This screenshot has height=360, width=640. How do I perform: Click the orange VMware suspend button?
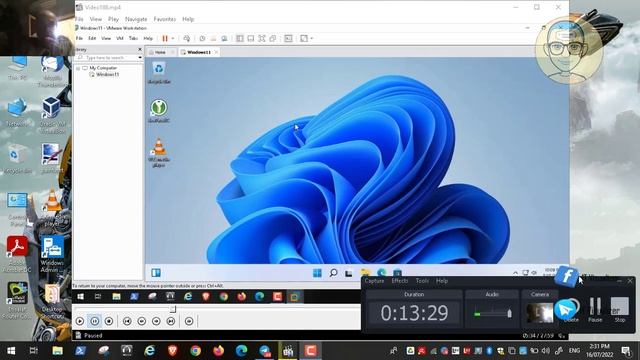pyautogui.click(x=165, y=38)
